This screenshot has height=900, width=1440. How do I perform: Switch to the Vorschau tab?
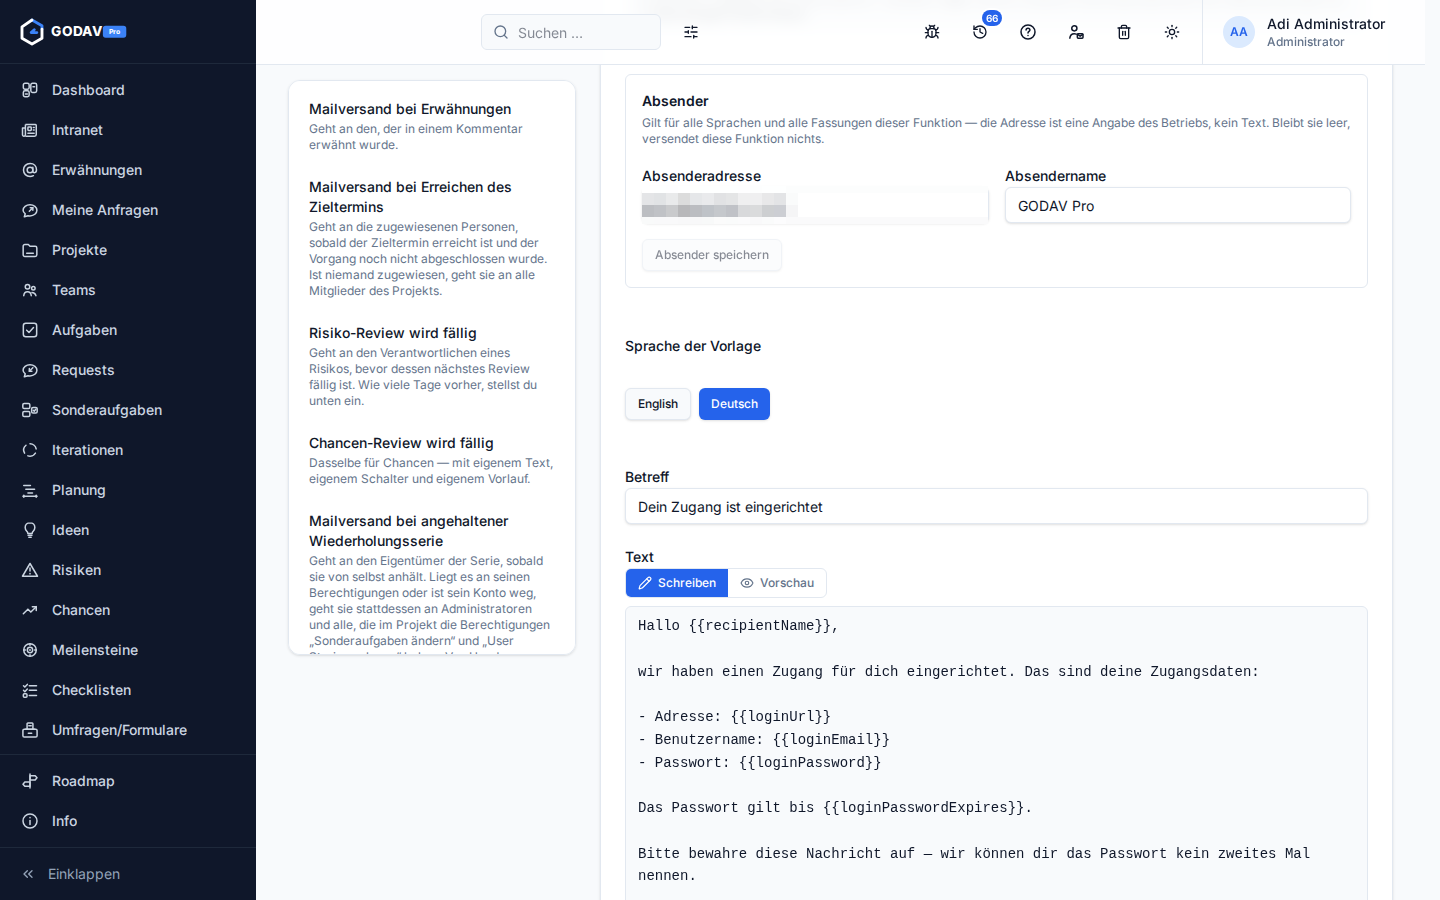(777, 583)
